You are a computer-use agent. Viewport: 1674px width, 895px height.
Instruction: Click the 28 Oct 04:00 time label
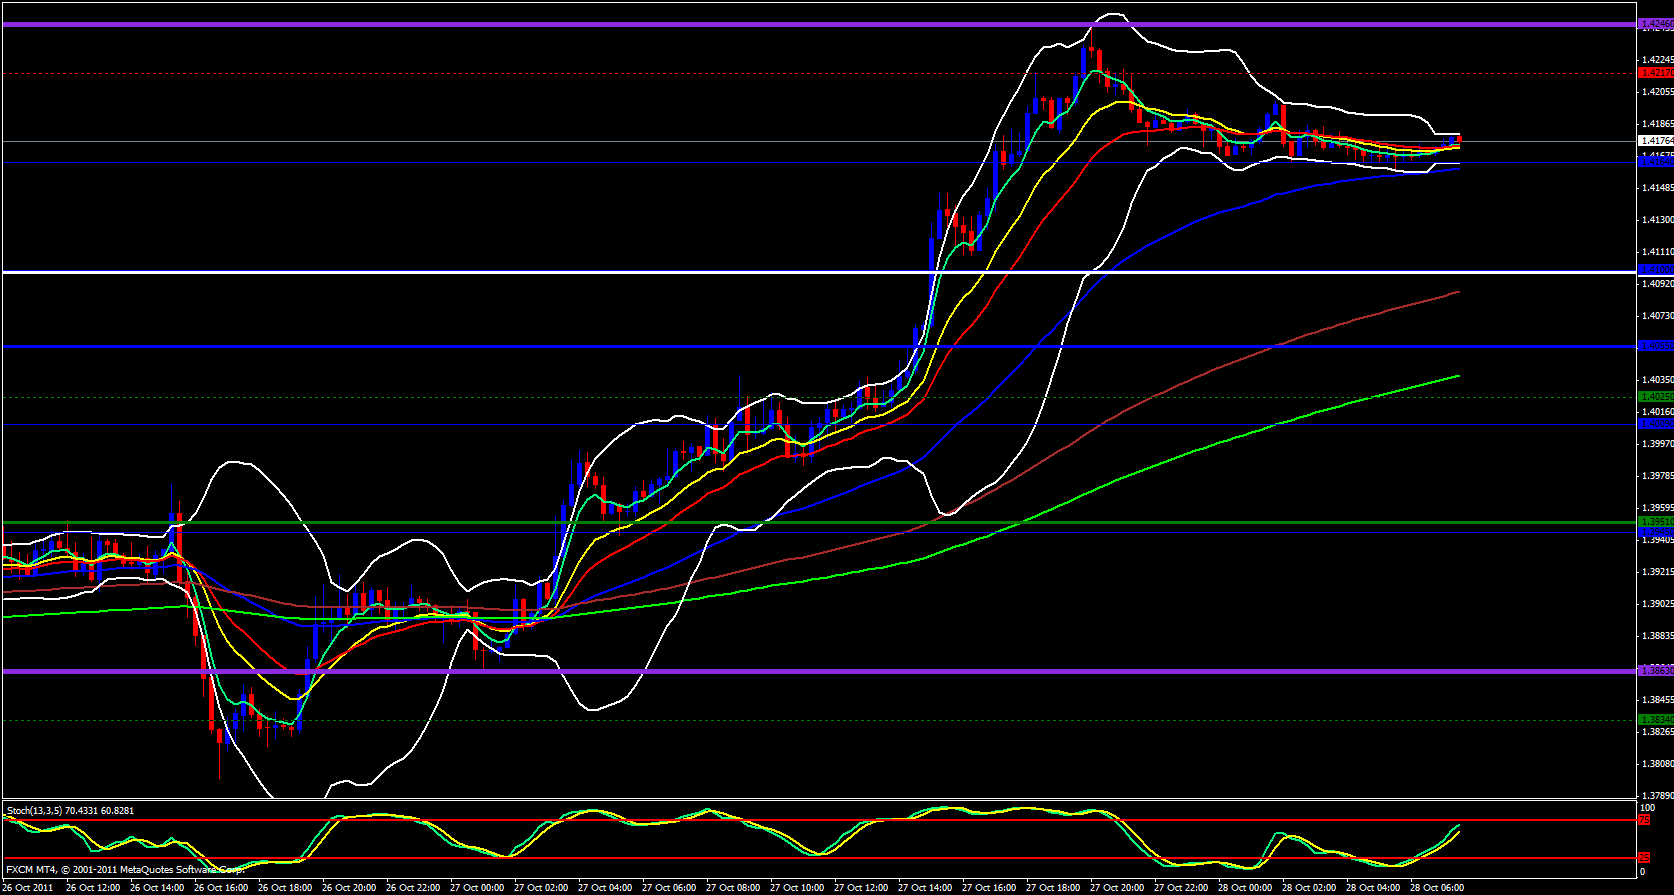coord(1373,888)
